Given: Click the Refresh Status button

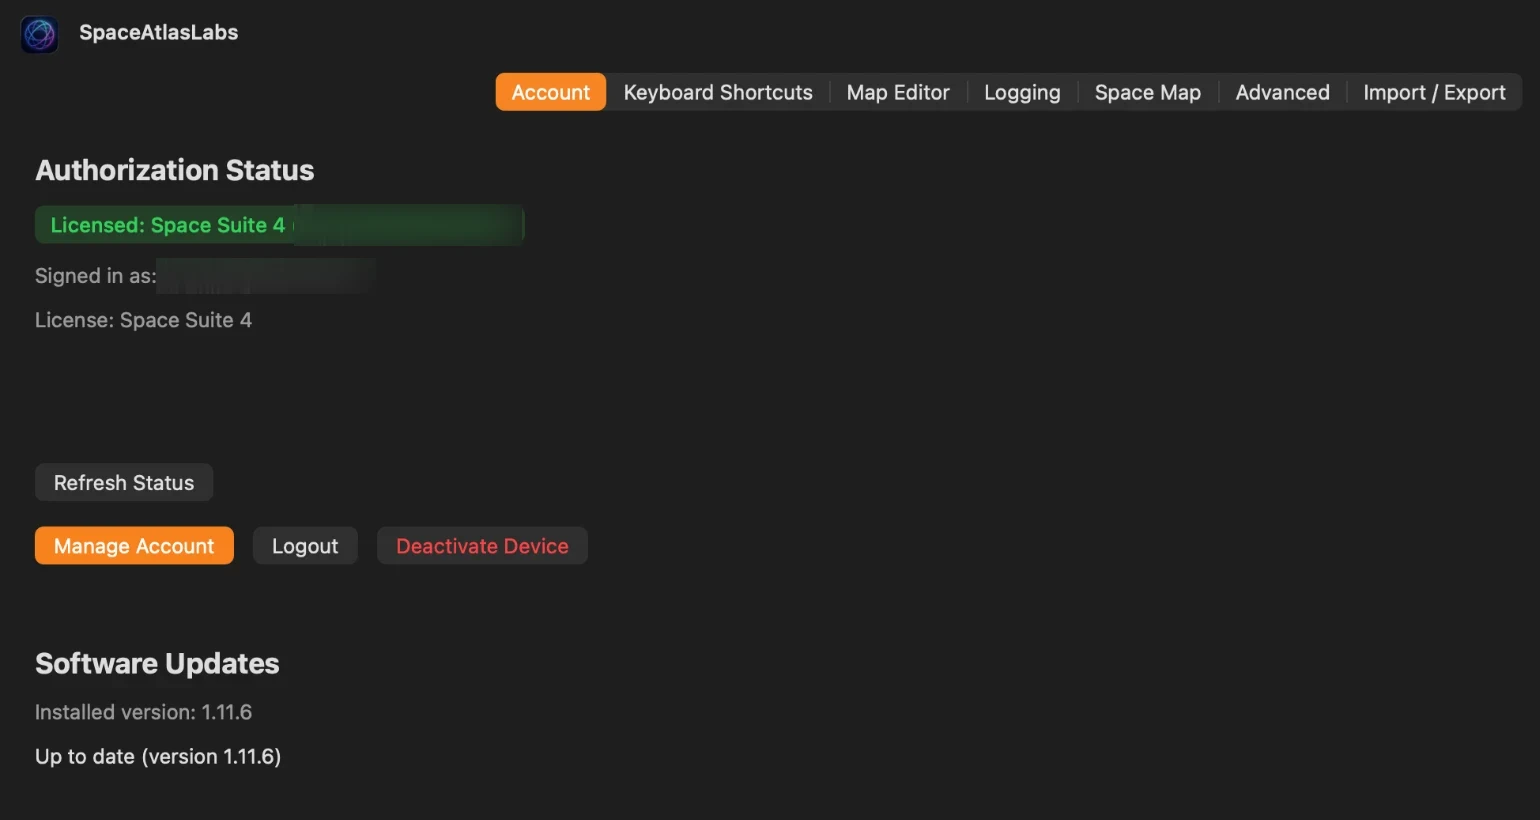Looking at the screenshot, I should coord(124,482).
